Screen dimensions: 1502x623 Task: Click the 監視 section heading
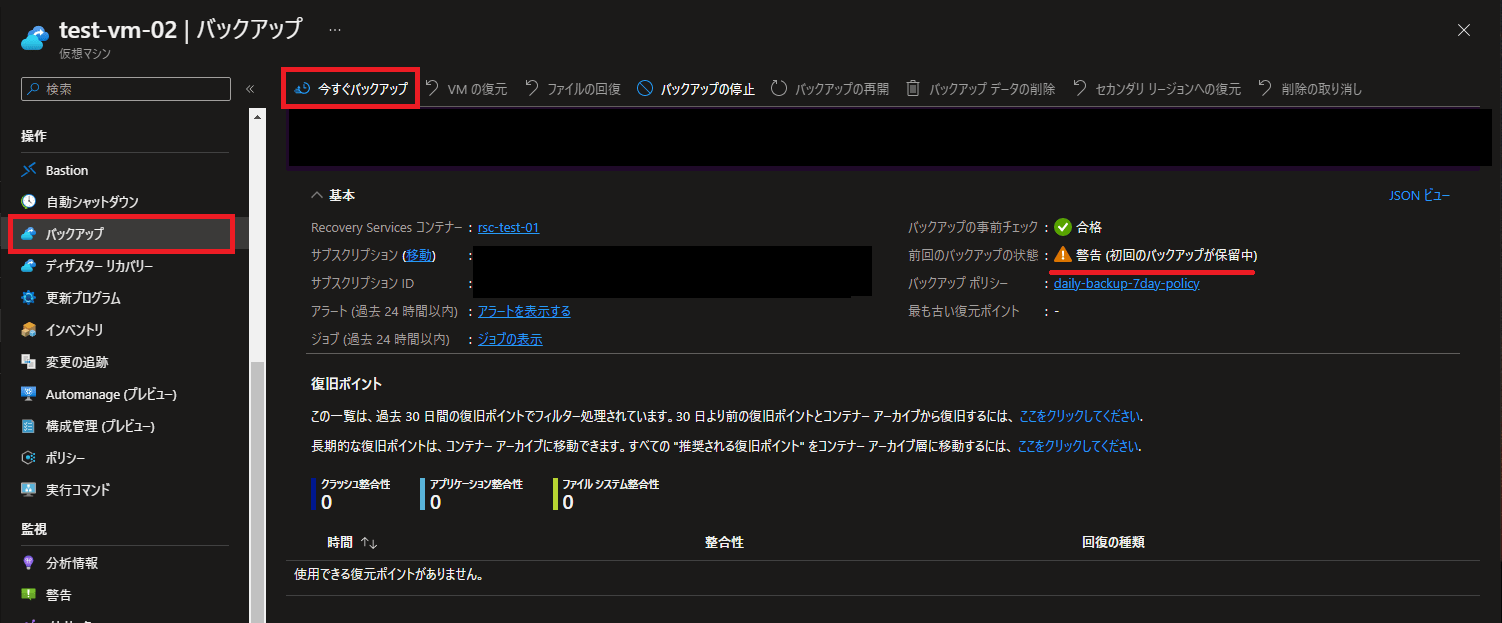click(34, 528)
